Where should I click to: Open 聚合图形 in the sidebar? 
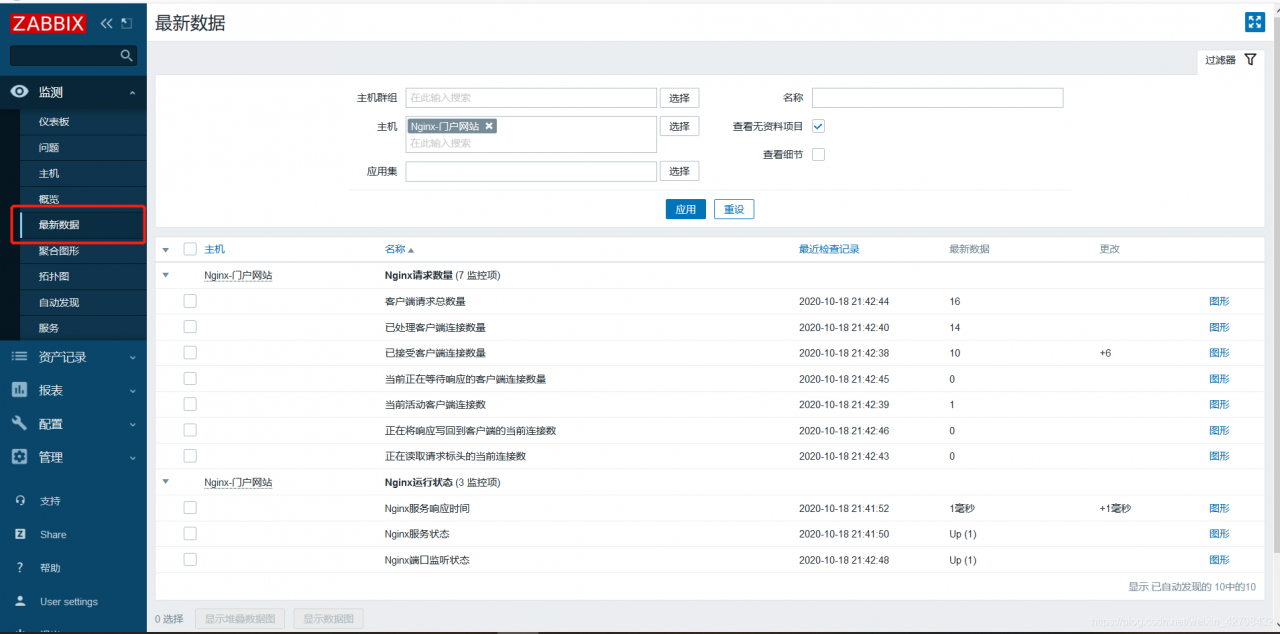(x=59, y=251)
